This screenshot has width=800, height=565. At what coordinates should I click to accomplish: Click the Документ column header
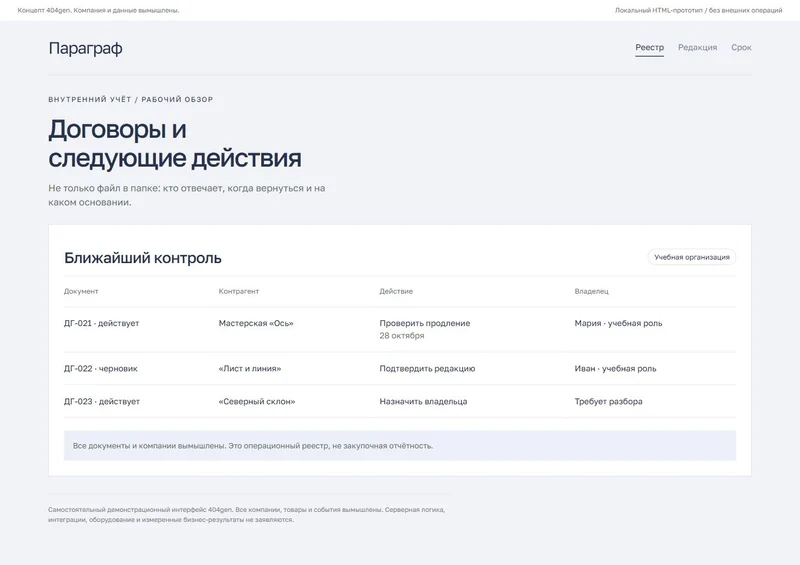click(x=81, y=291)
